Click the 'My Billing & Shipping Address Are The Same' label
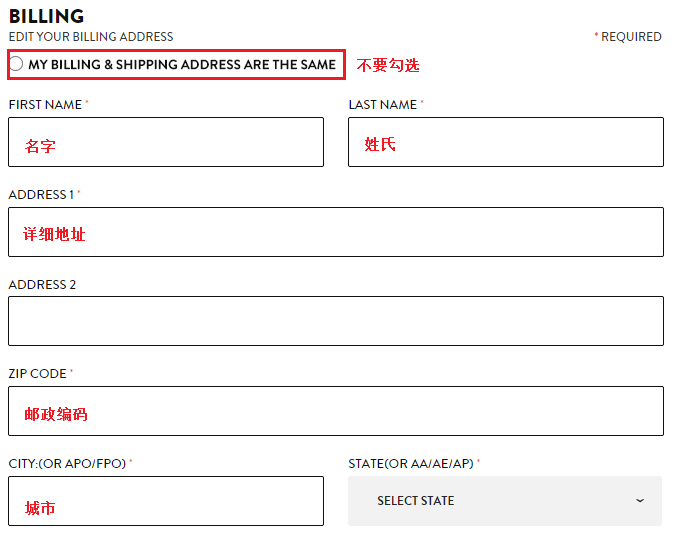 point(182,65)
